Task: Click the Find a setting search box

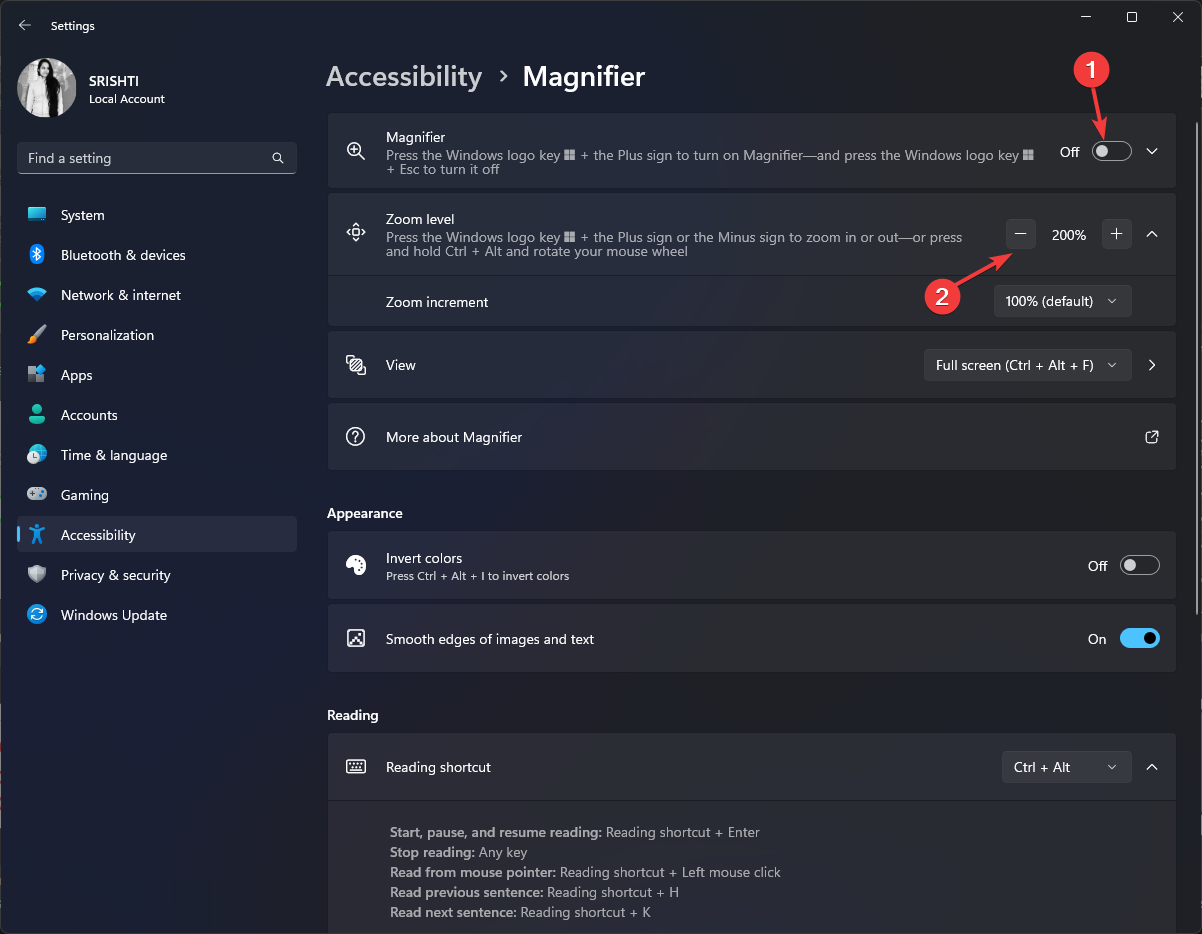Action: tap(157, 158)
